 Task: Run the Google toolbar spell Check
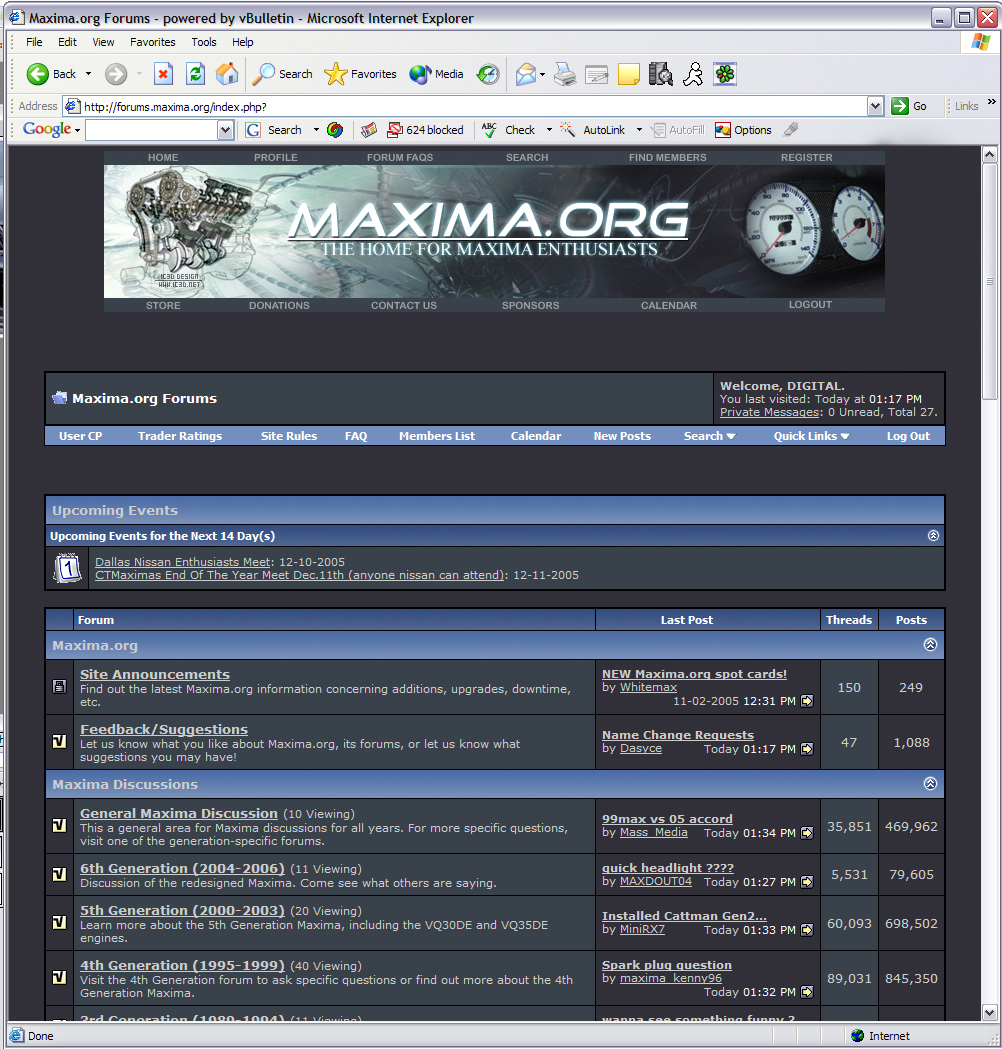click(509, 130)
